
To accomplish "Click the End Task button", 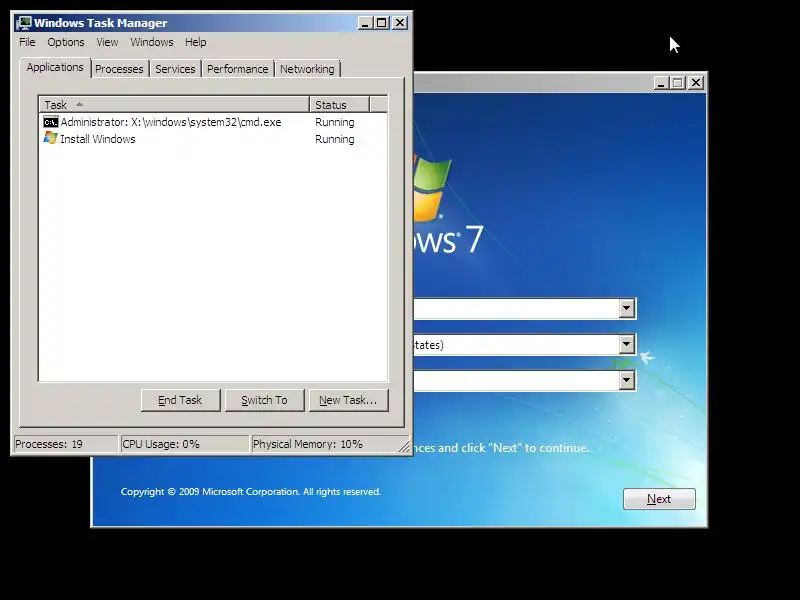I will pyautogui.click(x=181, y=400).
